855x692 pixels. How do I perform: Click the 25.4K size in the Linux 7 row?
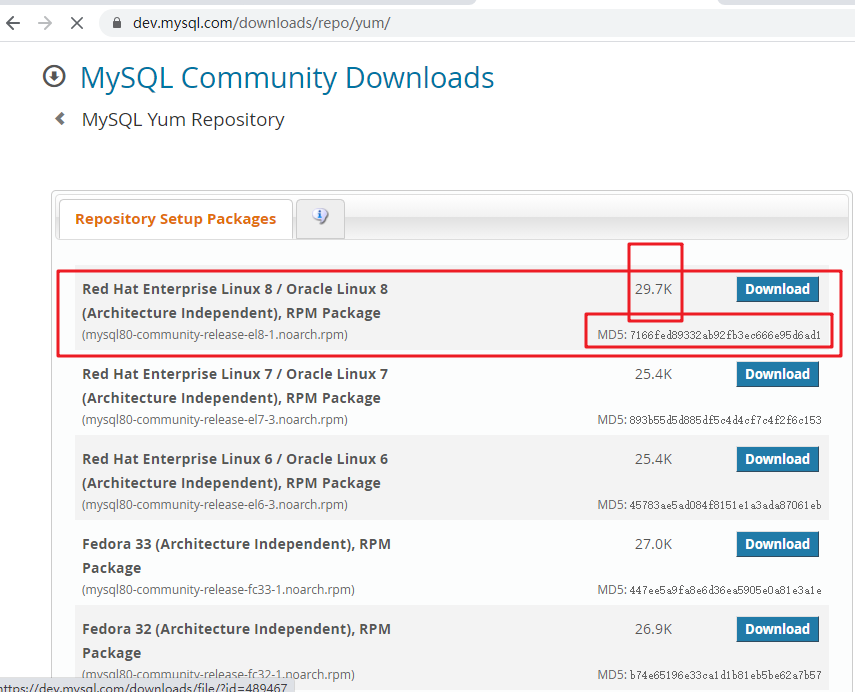(653, 374)
